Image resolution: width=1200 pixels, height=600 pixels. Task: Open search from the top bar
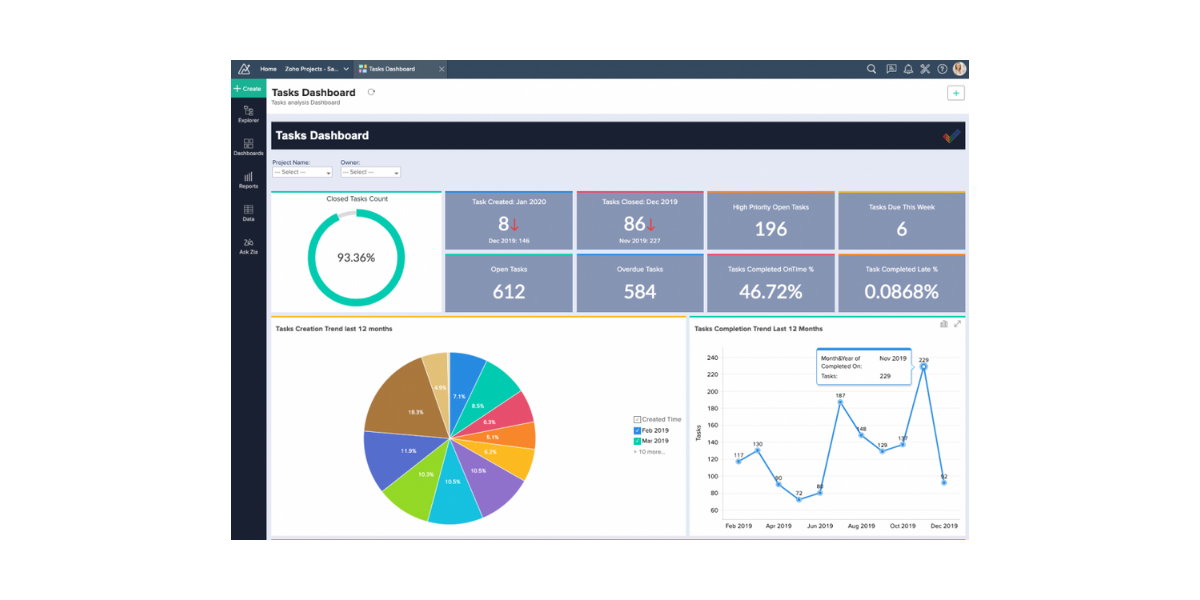[872, 69]
